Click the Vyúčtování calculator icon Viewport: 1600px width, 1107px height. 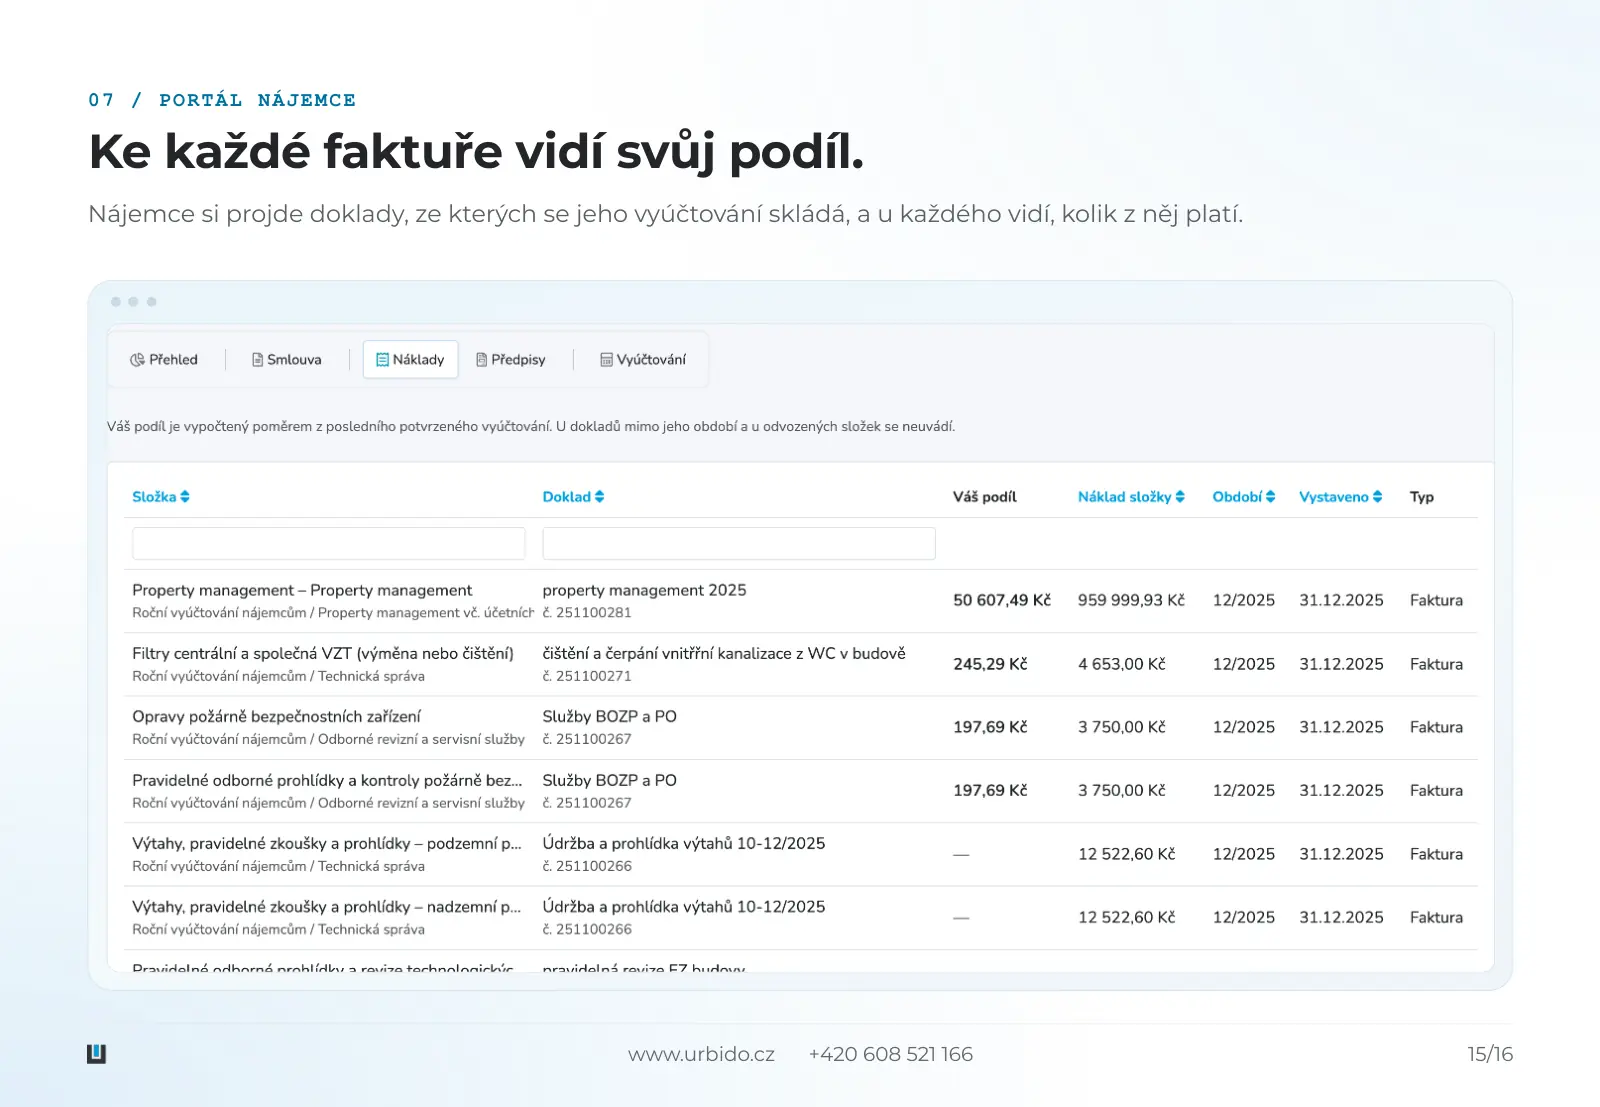(606, 360)
